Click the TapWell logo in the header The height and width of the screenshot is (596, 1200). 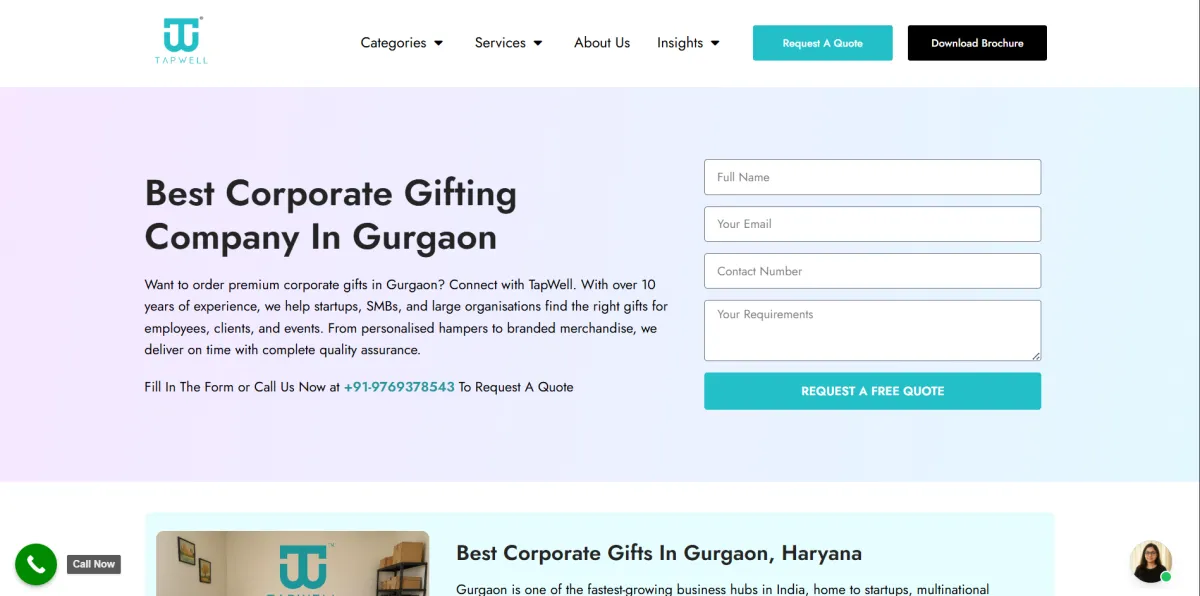point(182,41)
